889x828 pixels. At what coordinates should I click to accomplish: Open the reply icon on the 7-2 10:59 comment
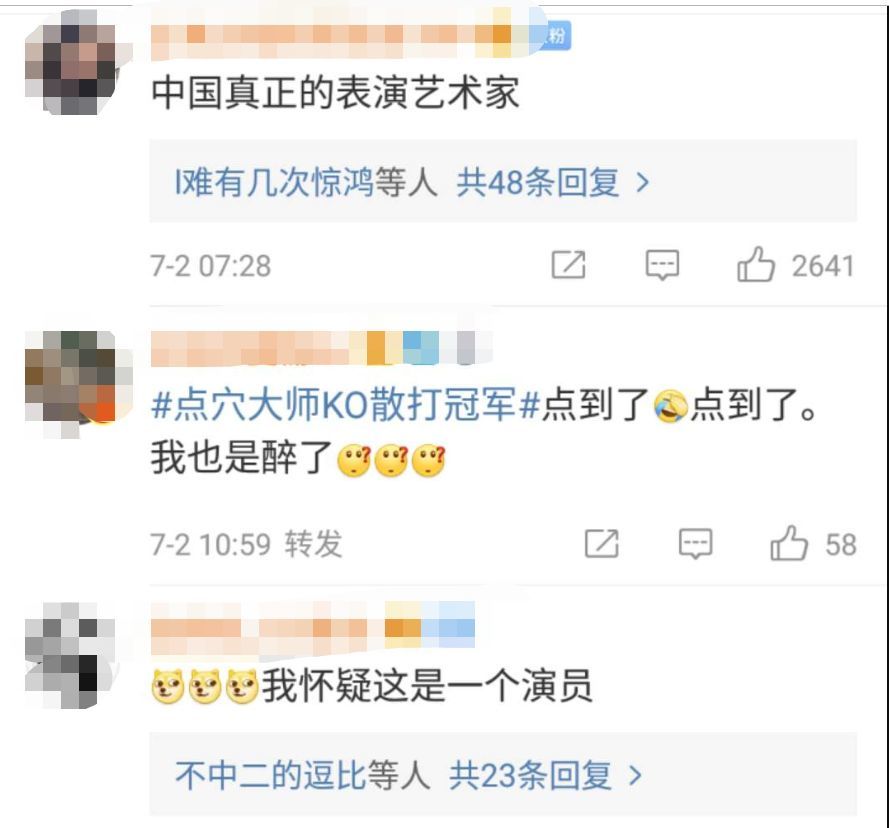[x=696, y=543]
